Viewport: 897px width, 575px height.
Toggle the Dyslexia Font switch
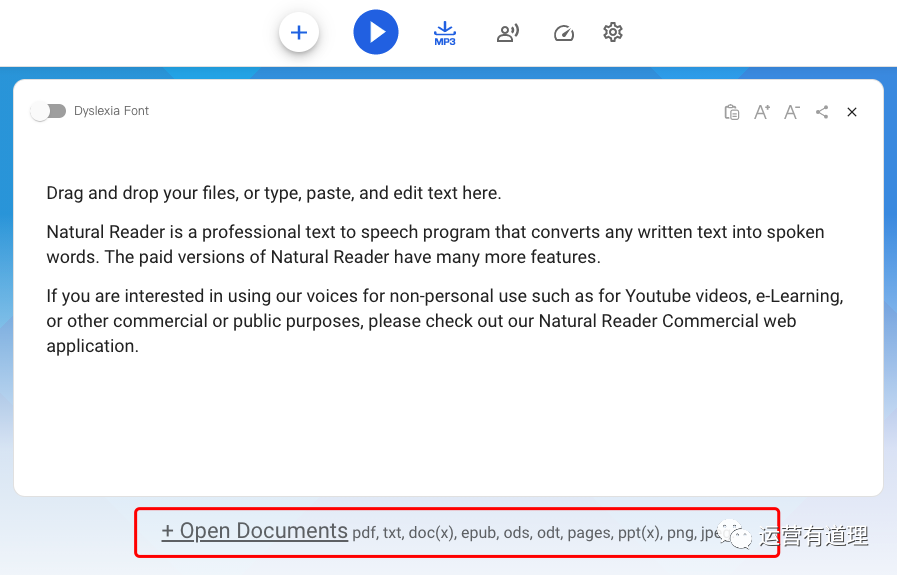(48, 111)
